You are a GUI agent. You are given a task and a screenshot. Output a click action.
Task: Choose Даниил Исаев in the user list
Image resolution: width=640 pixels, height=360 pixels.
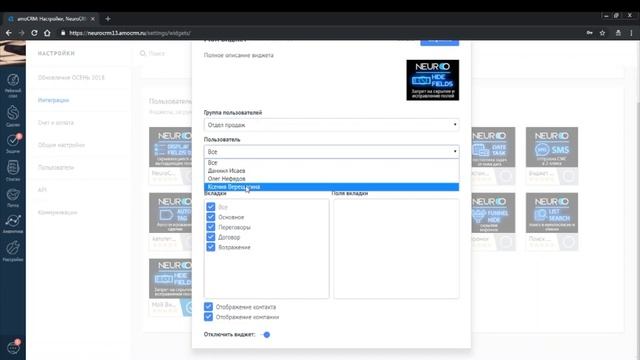[331, 171]
